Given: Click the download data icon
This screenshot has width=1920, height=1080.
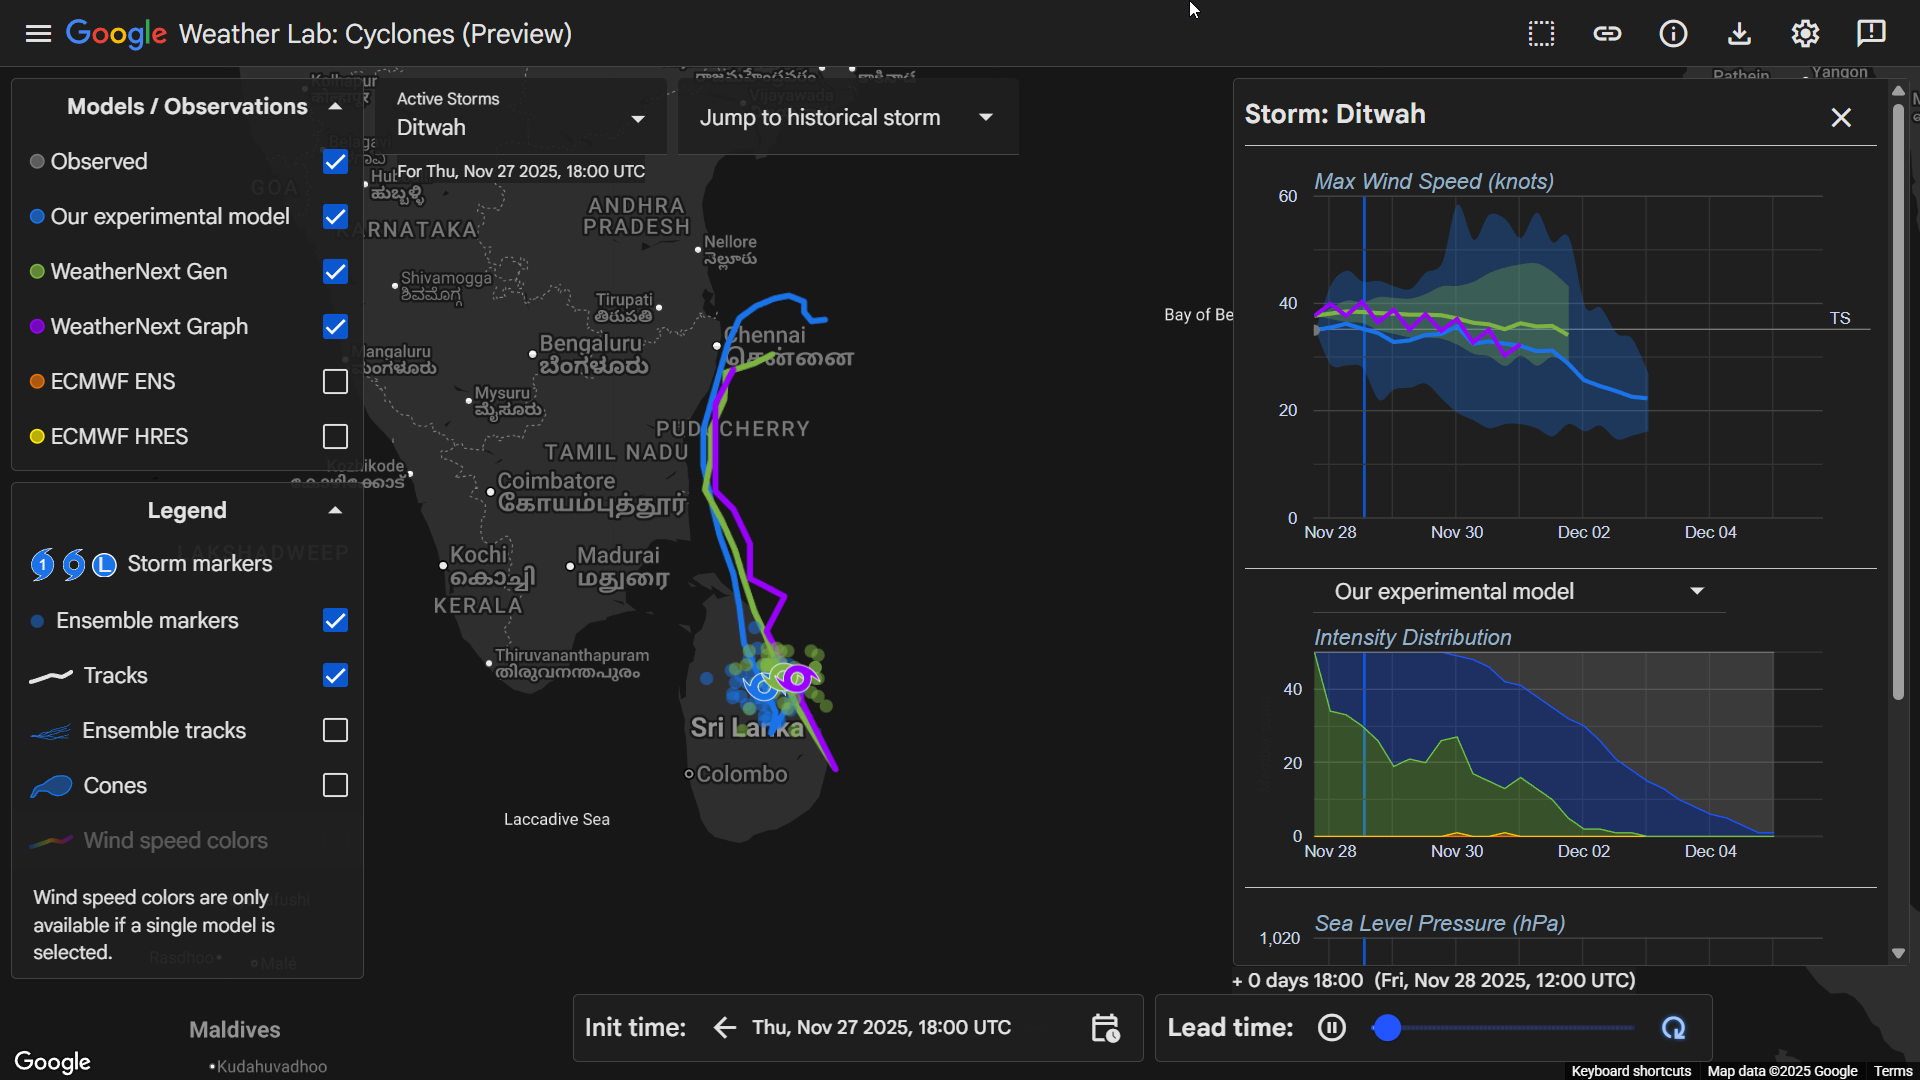Looking at the screenshot, I should click(1739, 33).
